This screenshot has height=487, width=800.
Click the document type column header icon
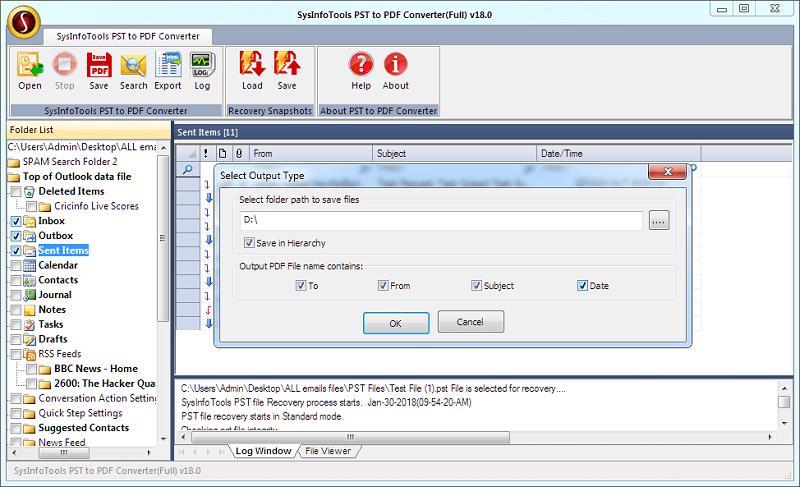[x=222, y=153]
